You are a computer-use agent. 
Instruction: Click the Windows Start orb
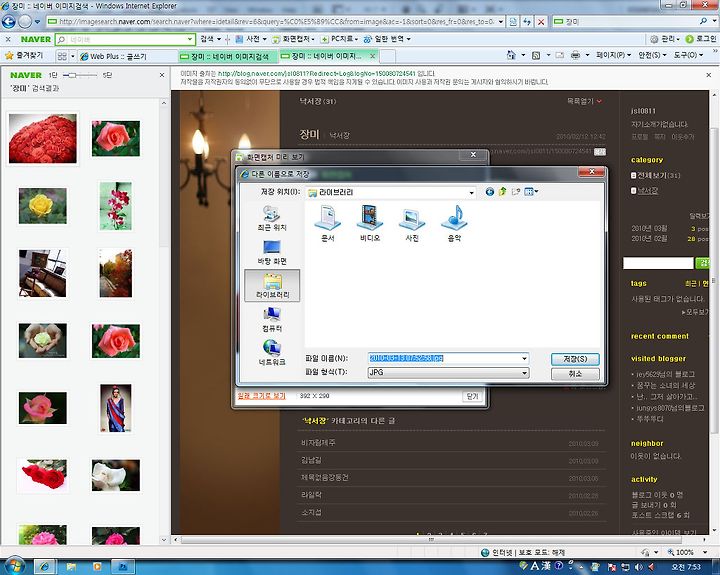[x=14, y=566]
